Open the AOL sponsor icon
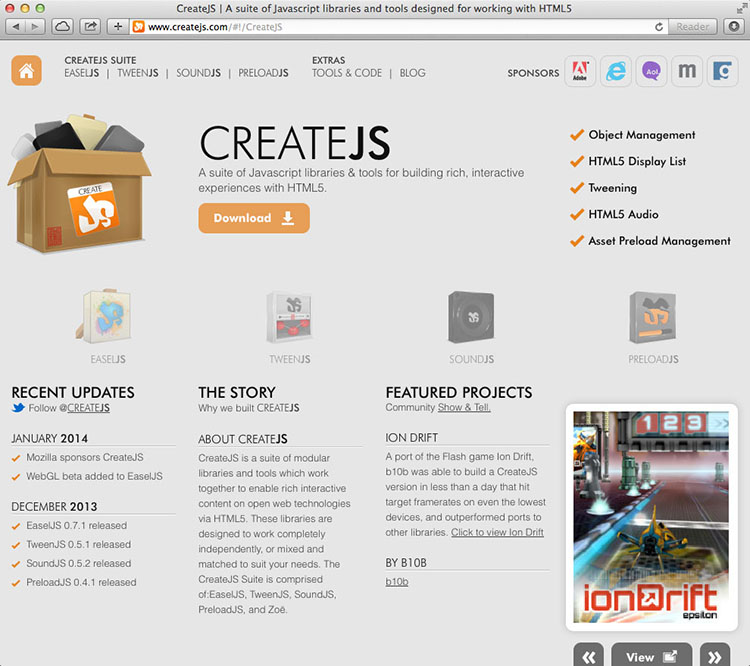750x666 pixels. pos(651,71)
